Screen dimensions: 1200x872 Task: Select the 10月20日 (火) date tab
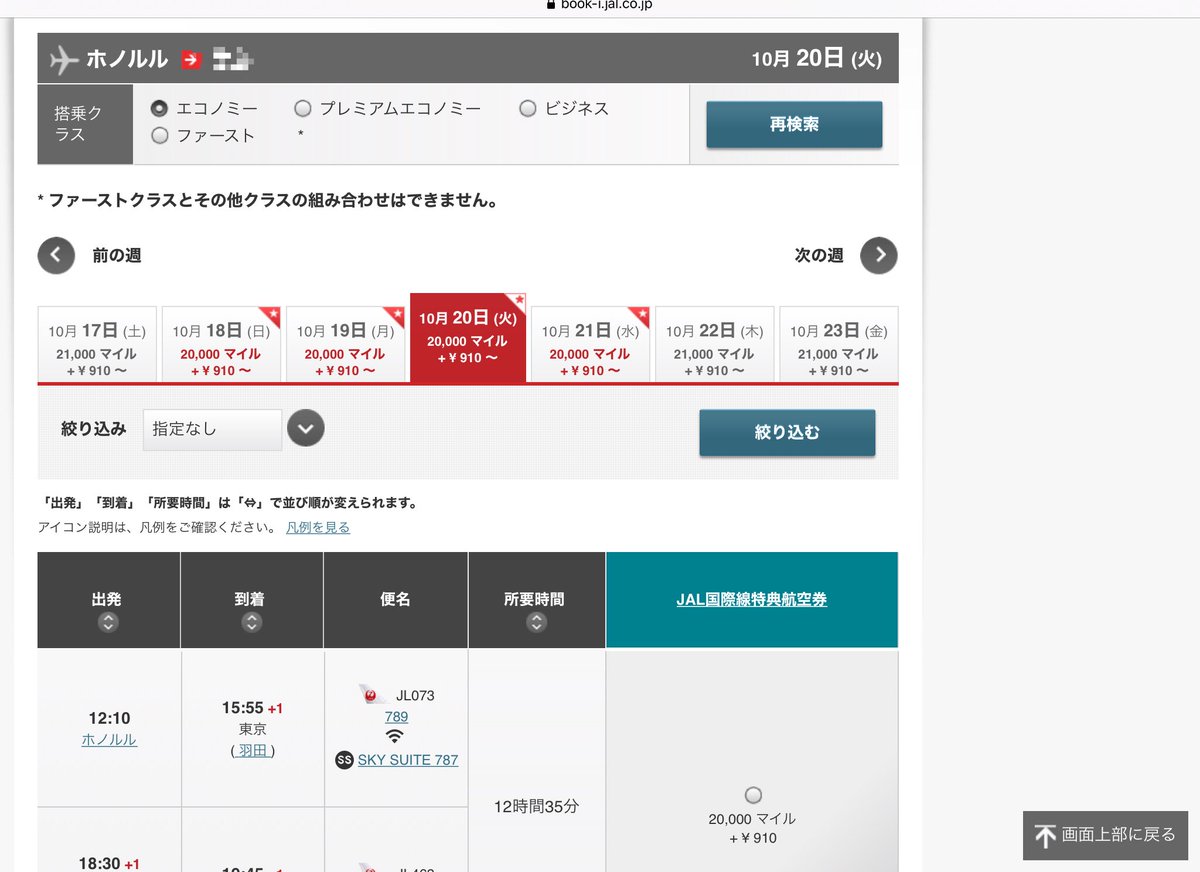[x=468, y=338]
